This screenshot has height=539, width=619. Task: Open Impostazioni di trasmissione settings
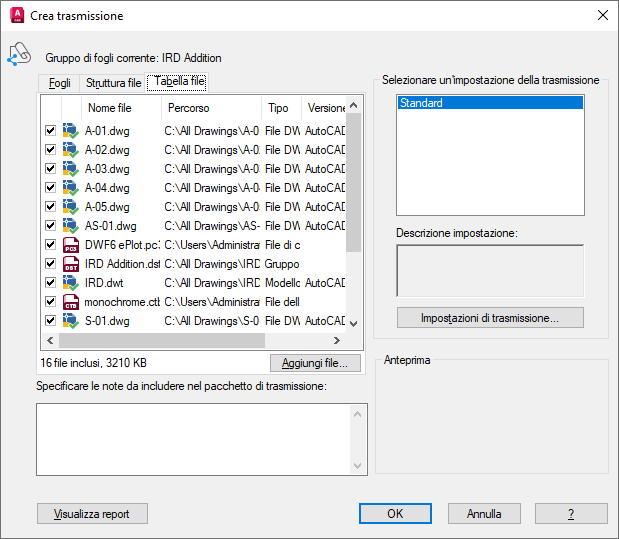(490, 318)
